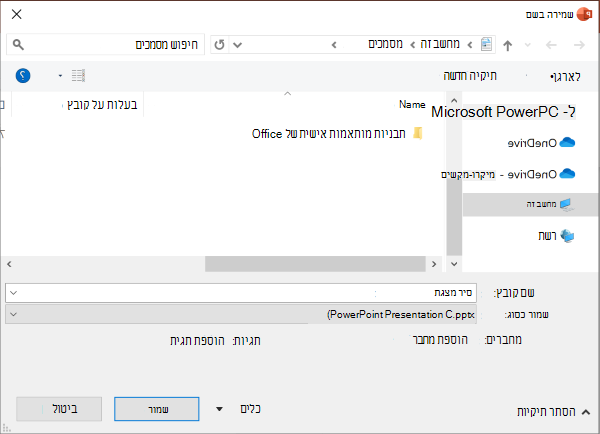Open recent locations dropdown
The height and width of the screenshot is (434, 600).
click(x=528, y=45)
